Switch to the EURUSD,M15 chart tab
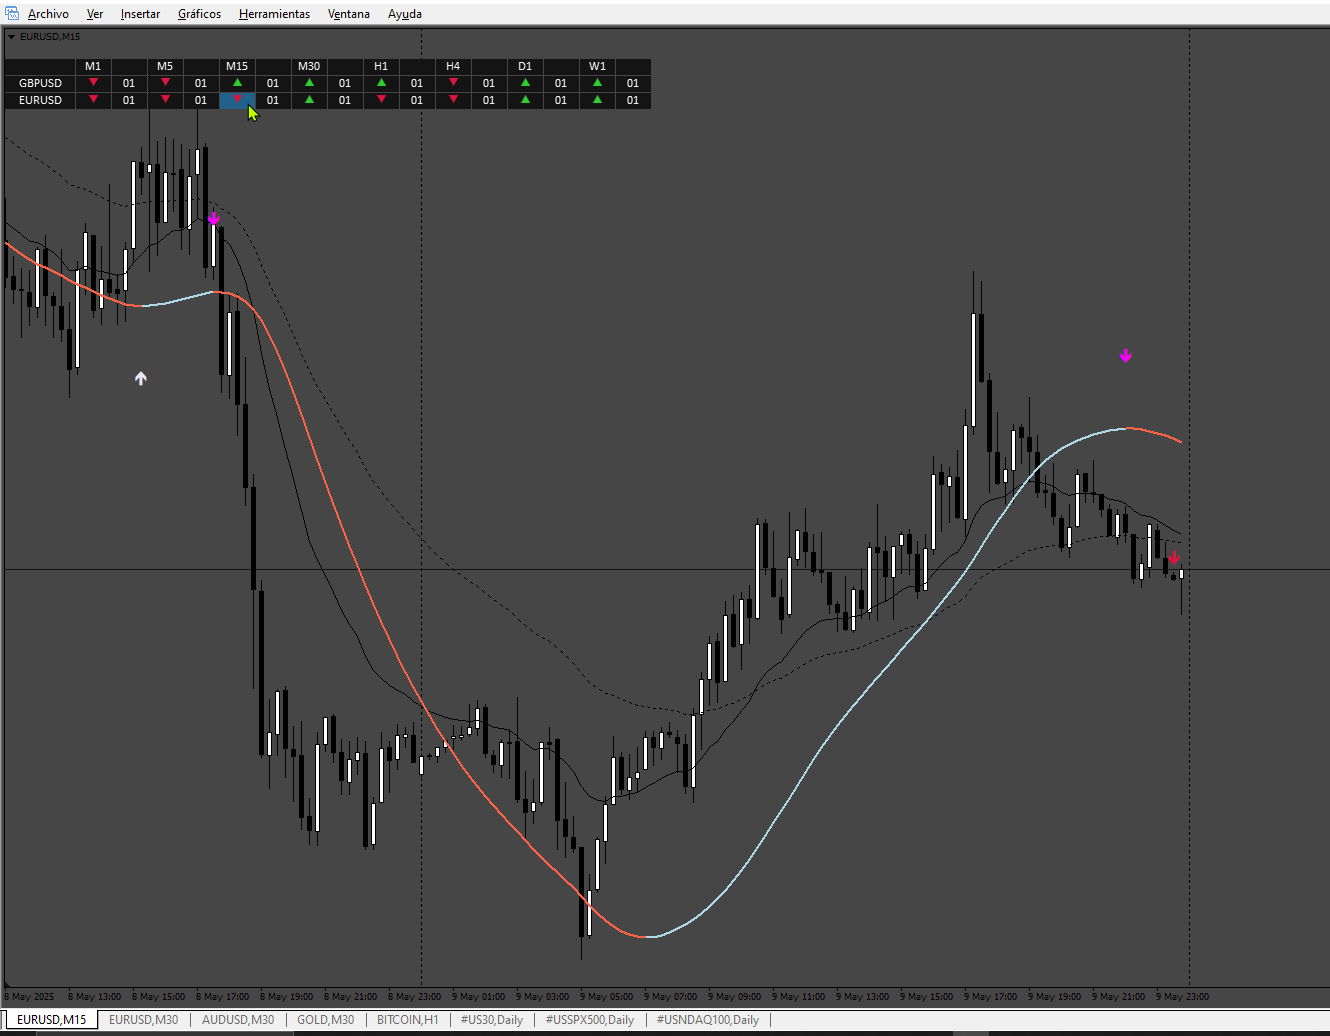 click(x=51, y=1020)
